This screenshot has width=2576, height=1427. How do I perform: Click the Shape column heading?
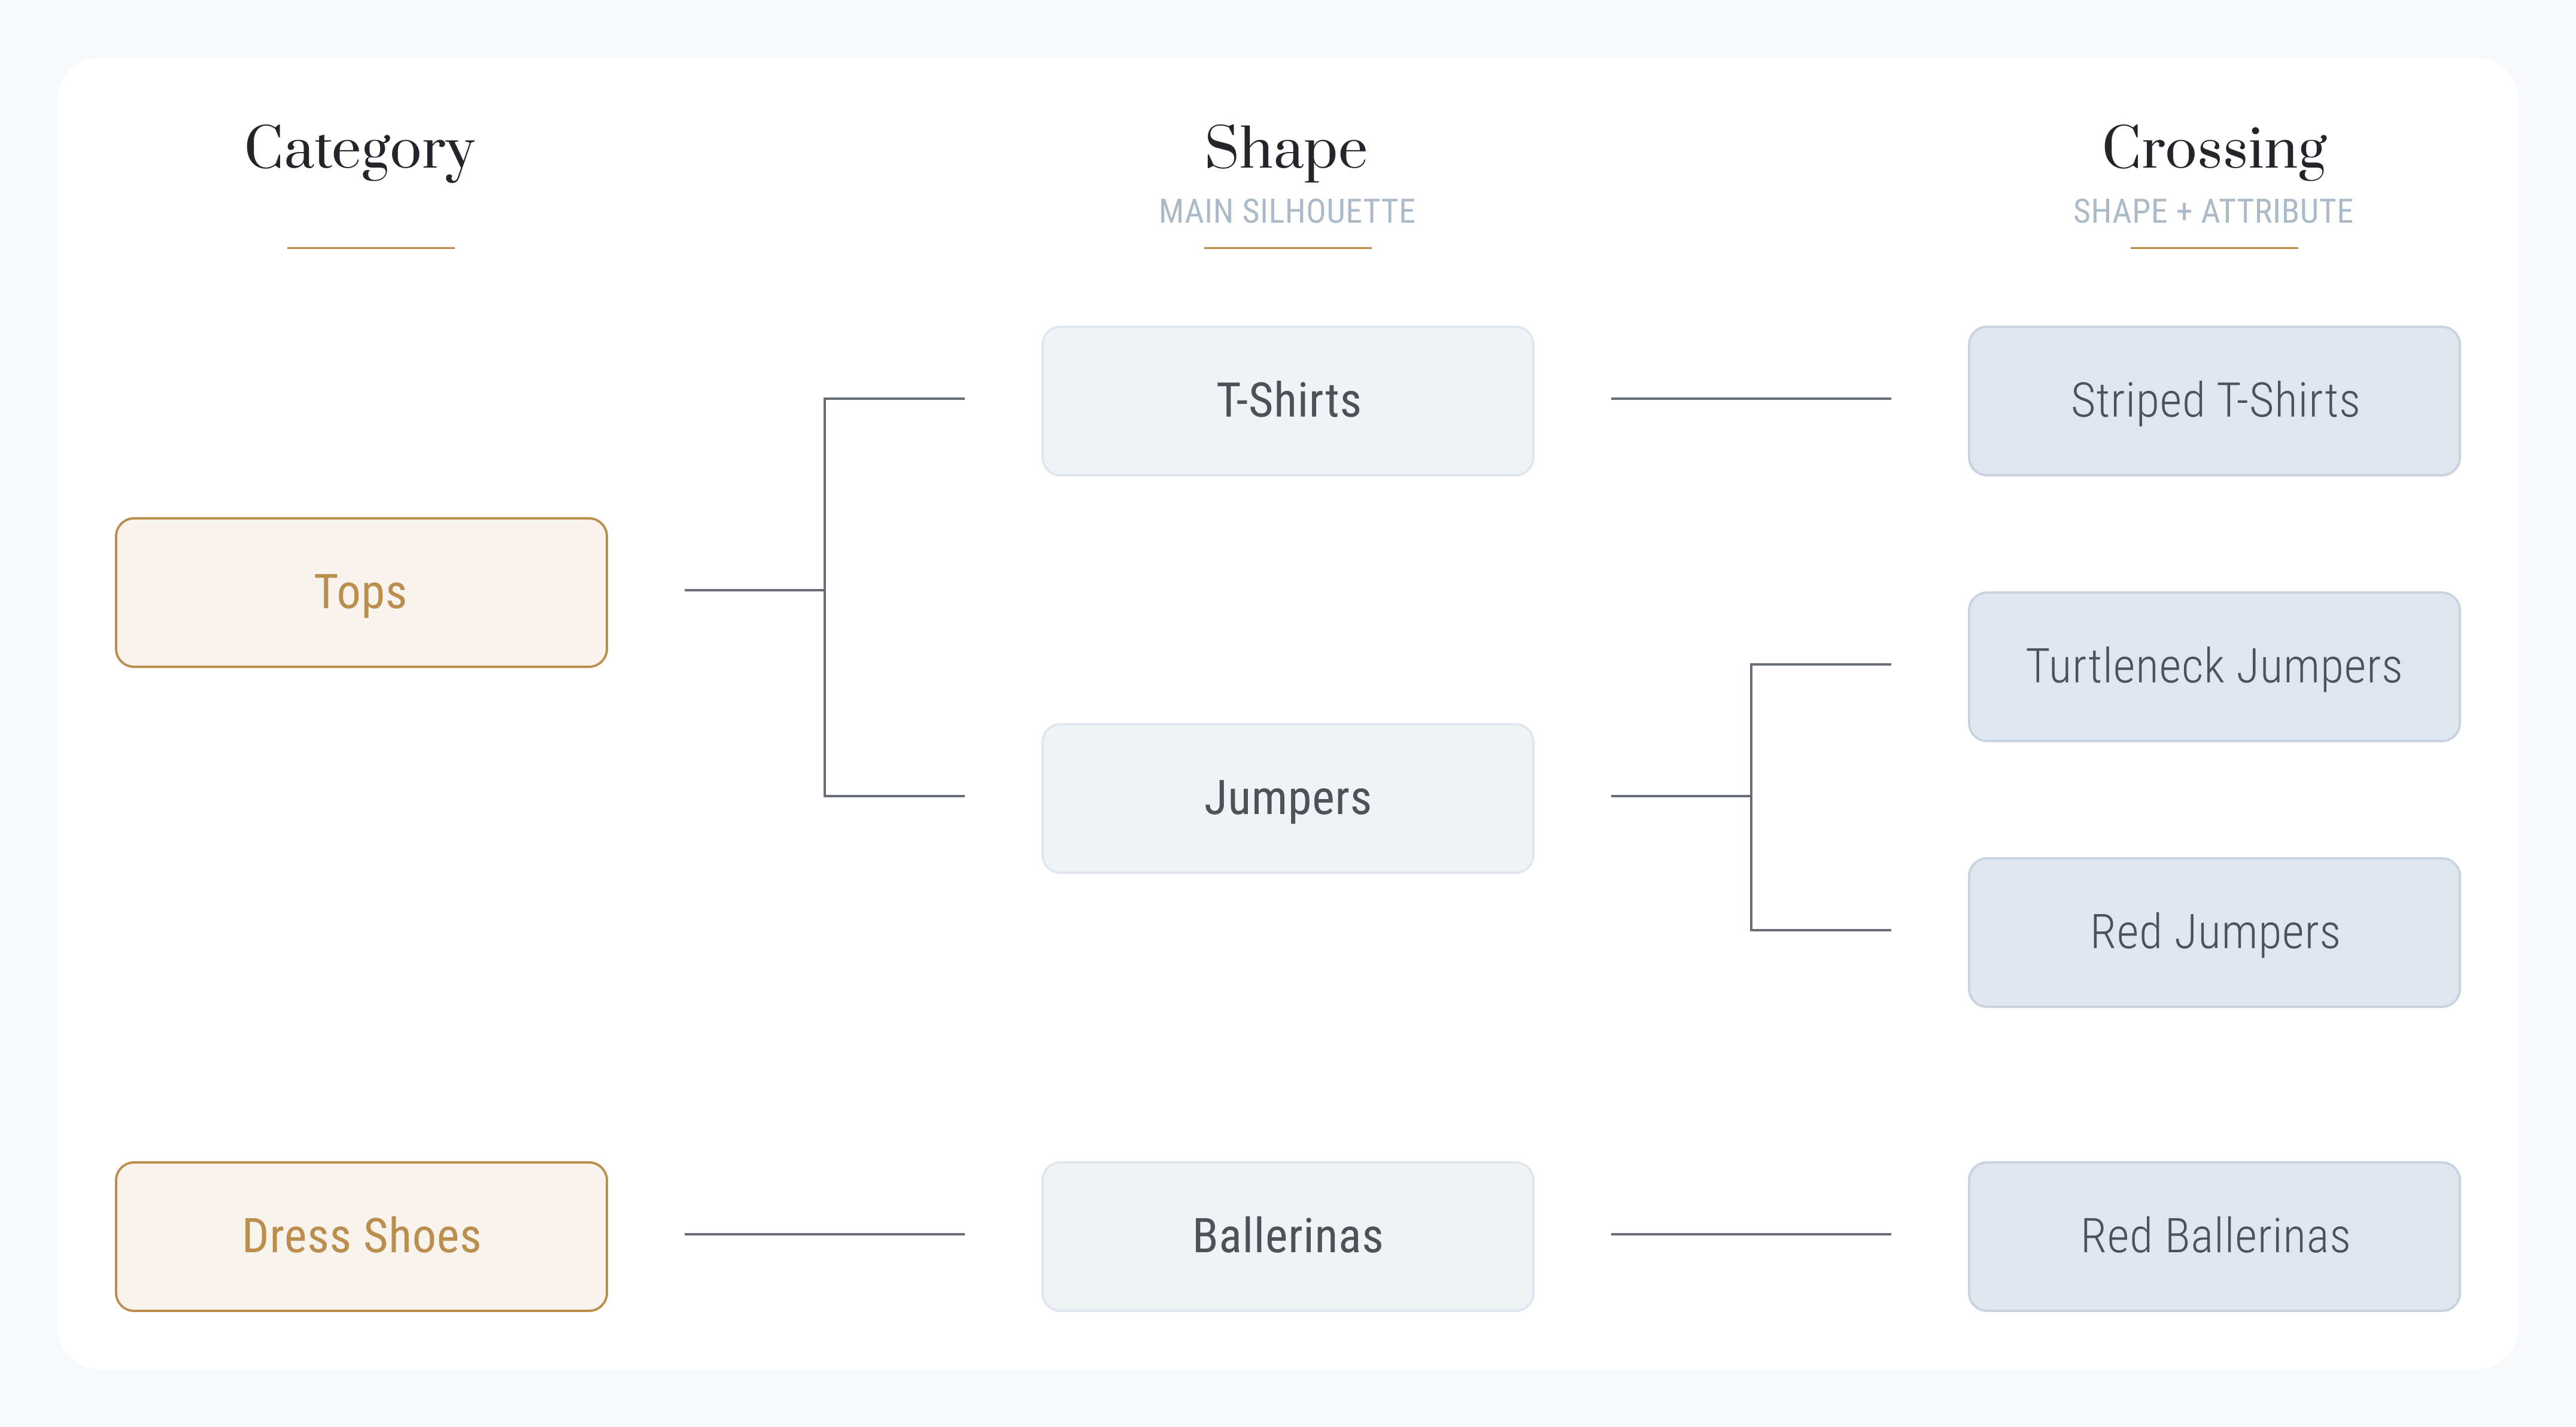point(1286,149)
